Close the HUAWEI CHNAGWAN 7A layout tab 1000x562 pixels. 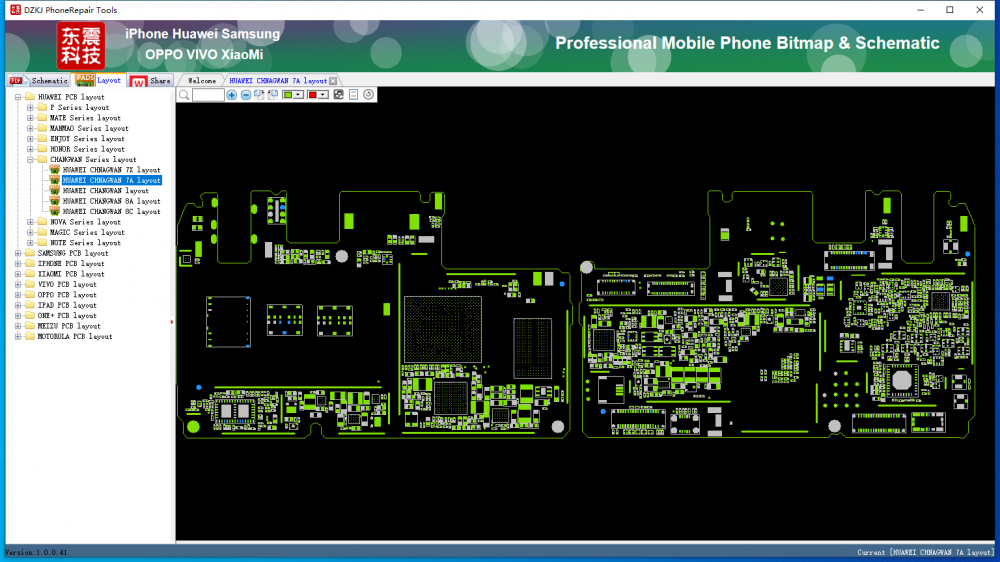333,81
